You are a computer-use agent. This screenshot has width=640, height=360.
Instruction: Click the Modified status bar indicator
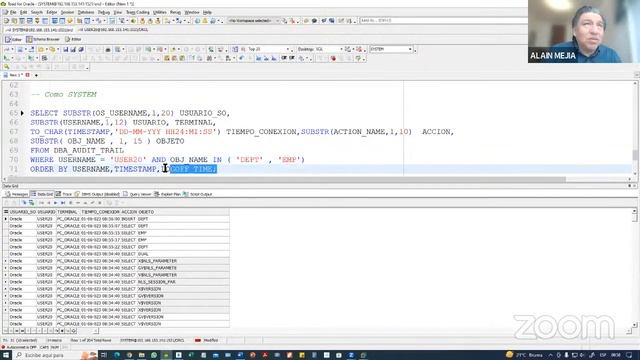207,340
